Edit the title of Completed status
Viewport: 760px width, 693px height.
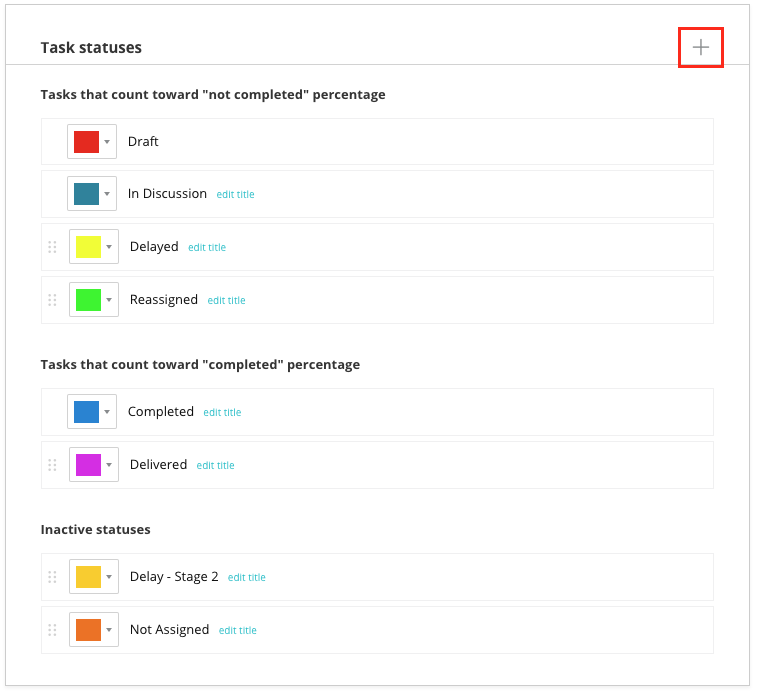click(222, 413)
